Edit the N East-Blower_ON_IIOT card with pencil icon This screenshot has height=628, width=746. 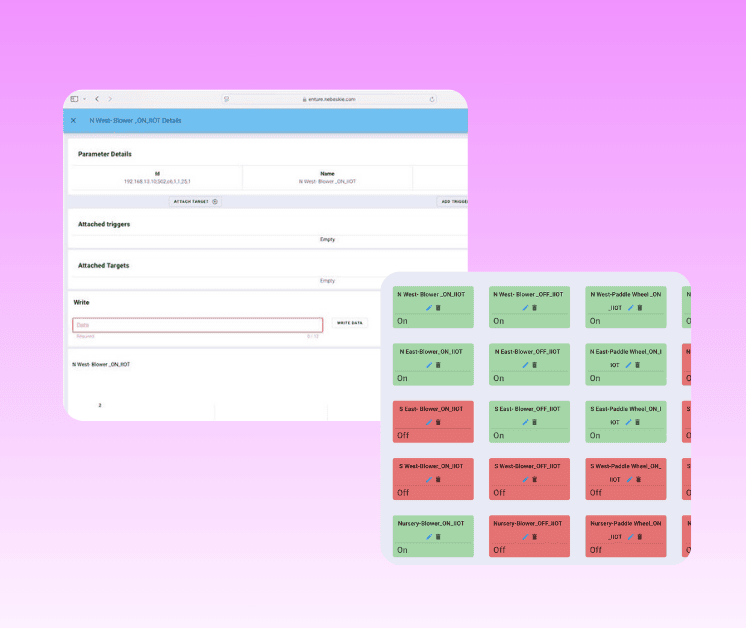[x=428, y=365]
